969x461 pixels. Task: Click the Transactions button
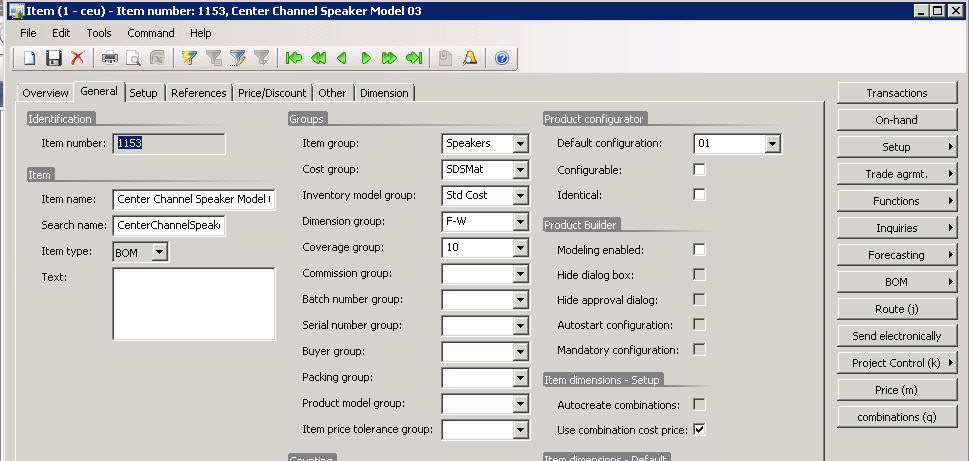(896, 93)
